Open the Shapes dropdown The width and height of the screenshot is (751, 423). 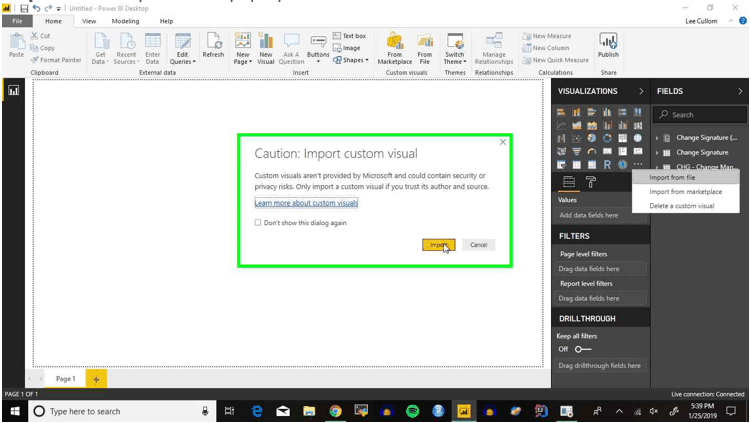(351, 60)
